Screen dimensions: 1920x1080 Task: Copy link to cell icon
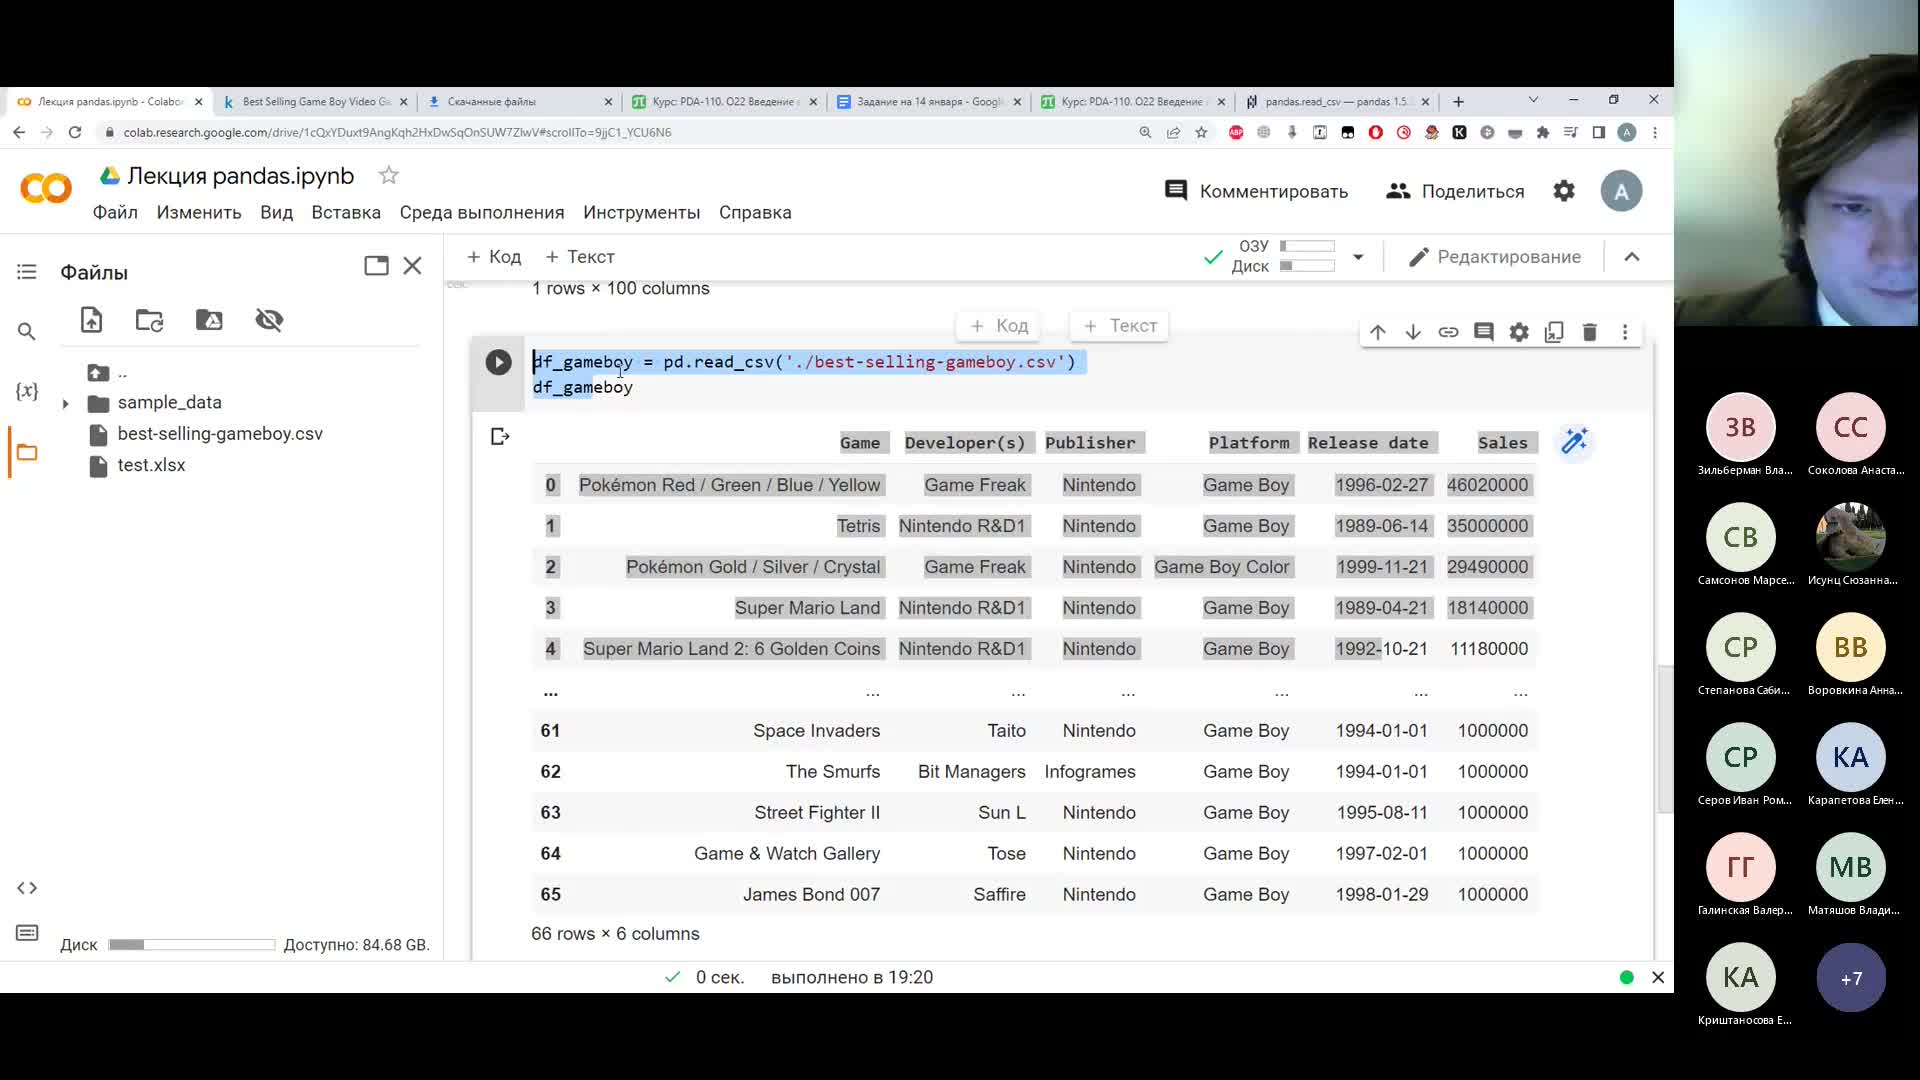coord(1448,332)
